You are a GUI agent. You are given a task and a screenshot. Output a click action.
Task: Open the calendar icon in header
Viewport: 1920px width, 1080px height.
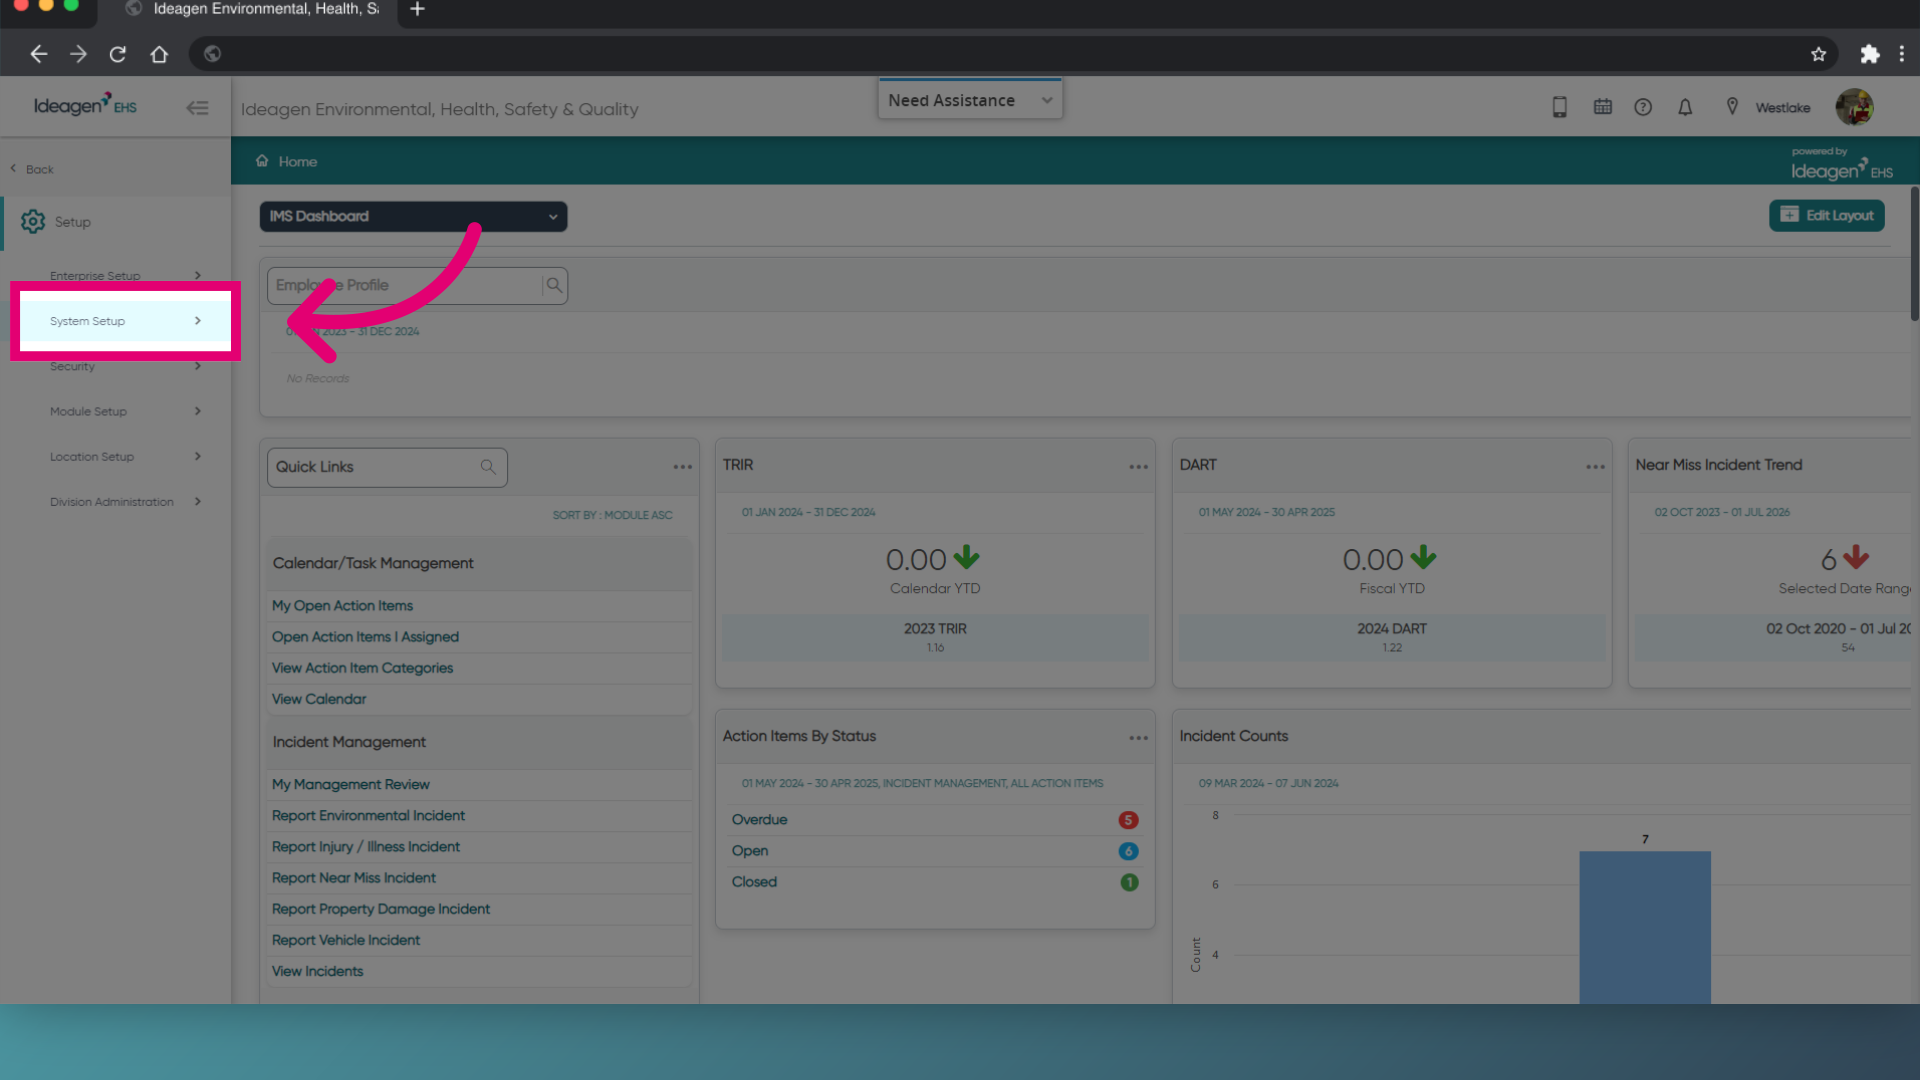pyautogui.click(x=1603, y=107)
